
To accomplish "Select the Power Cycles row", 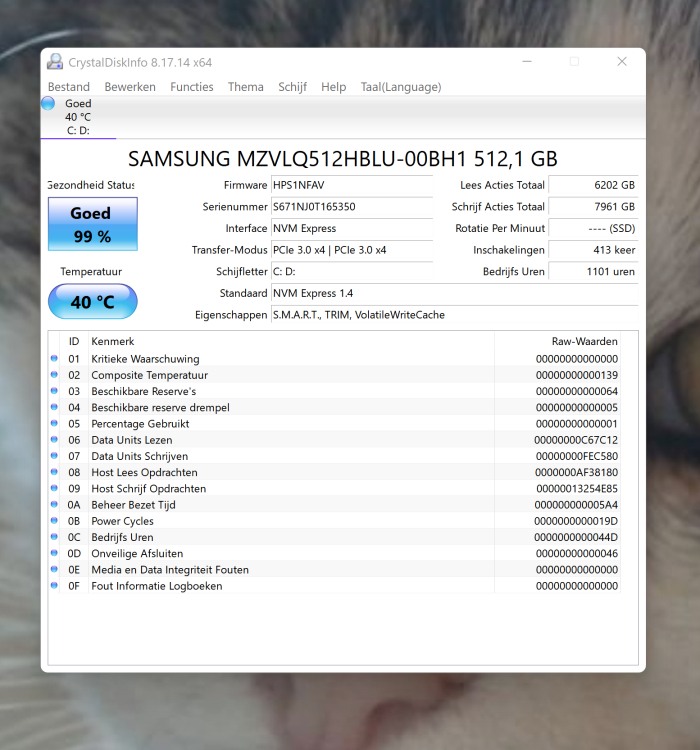I will (x=334, y=521).
